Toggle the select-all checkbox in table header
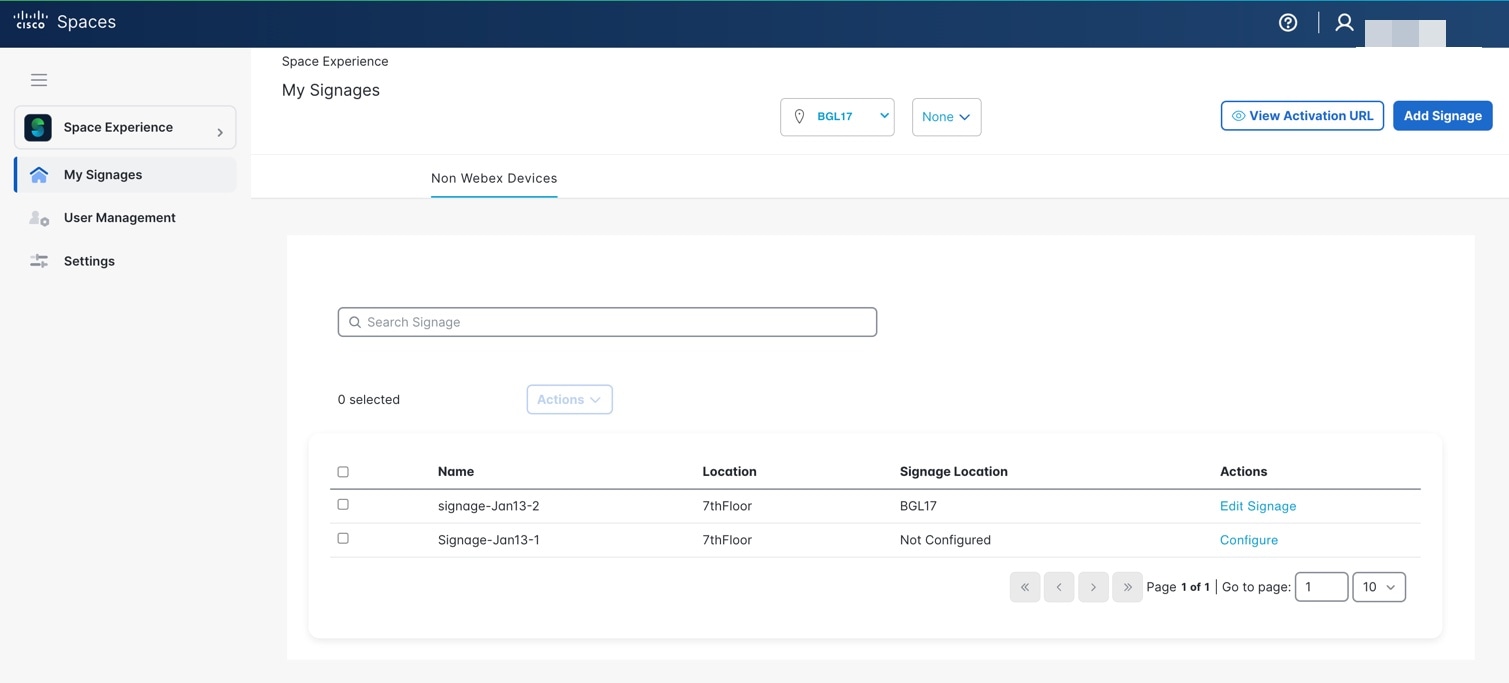This screenshot has width=1509, height=683. [x=343, y=472]
